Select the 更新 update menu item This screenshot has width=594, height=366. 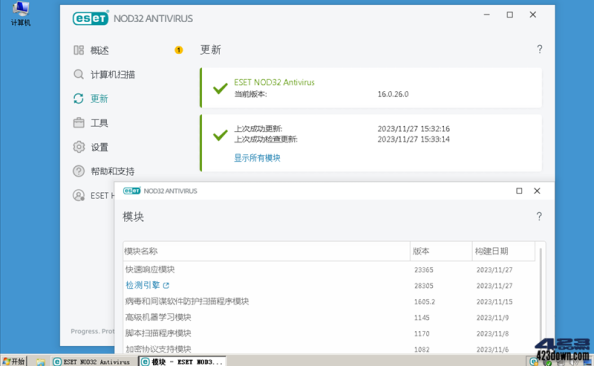point(99,99)
